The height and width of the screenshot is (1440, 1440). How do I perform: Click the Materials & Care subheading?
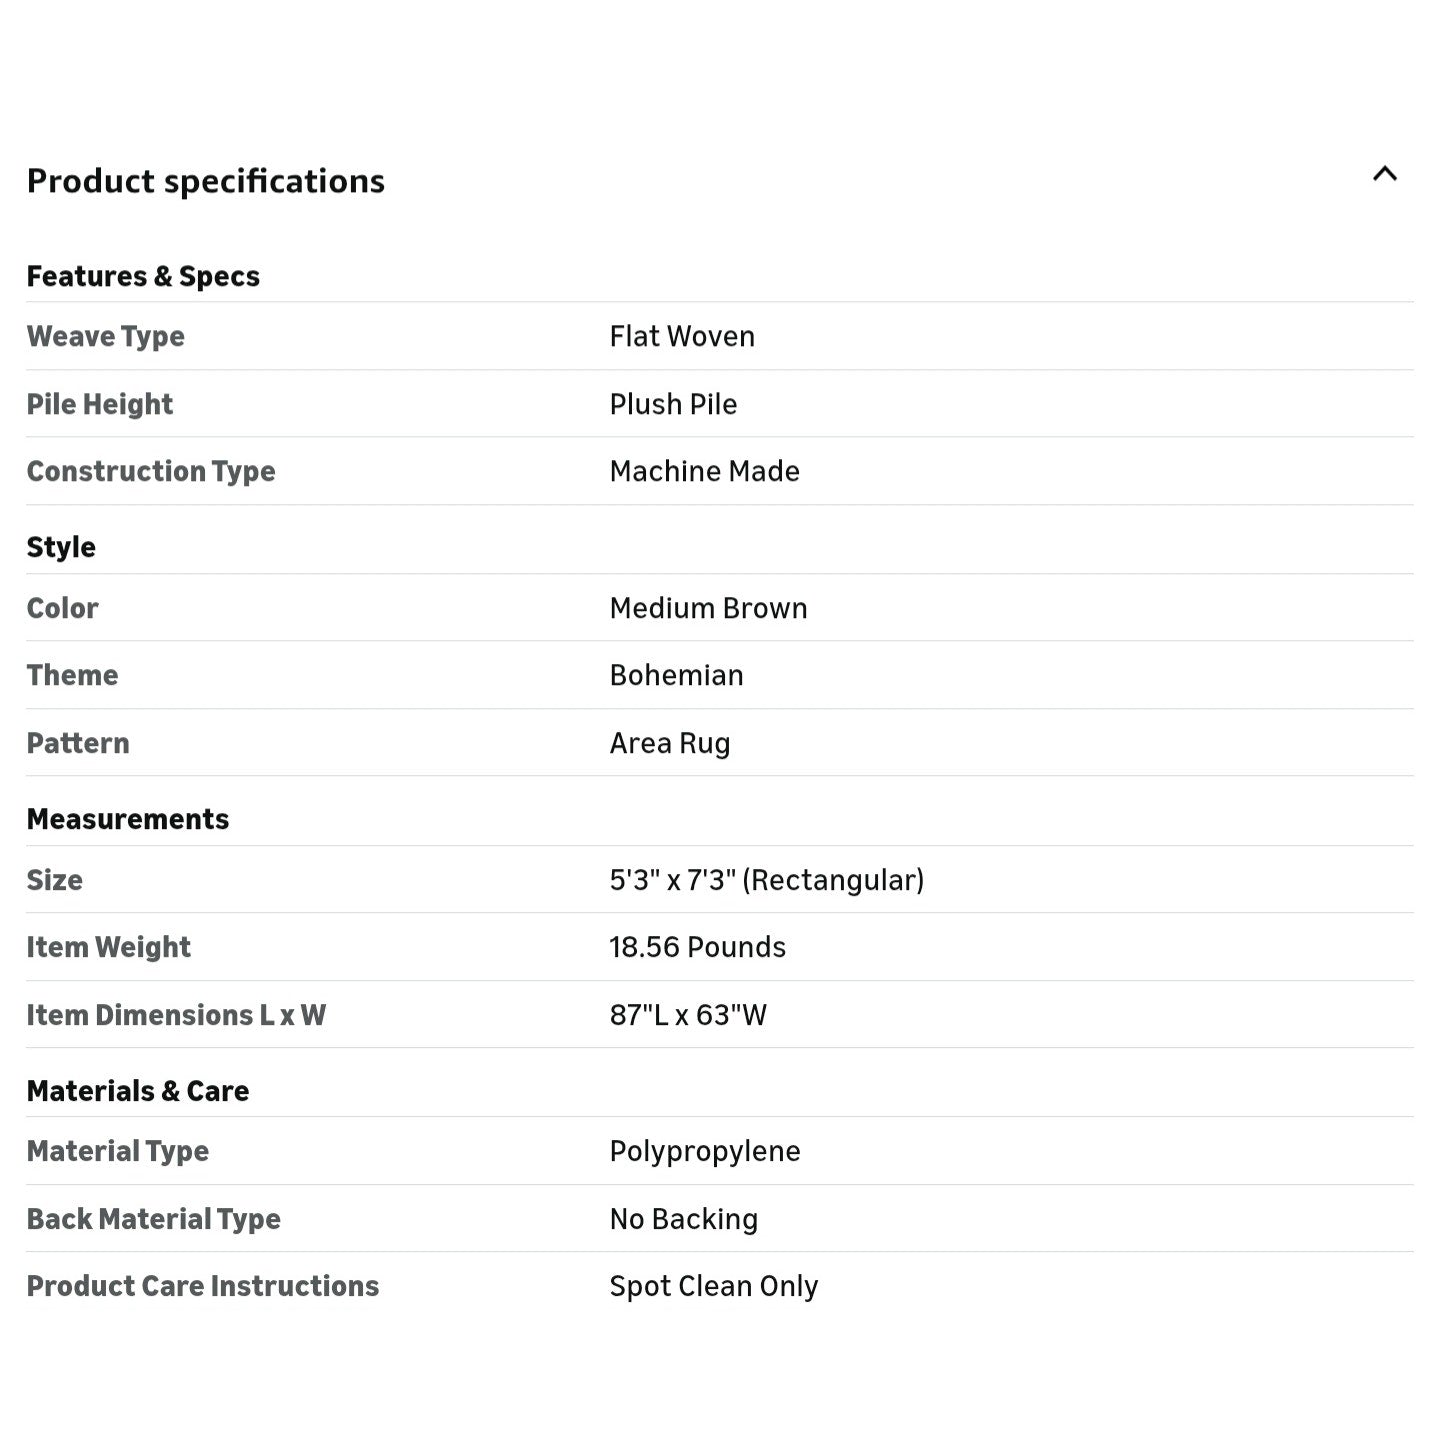point(138,1091)
